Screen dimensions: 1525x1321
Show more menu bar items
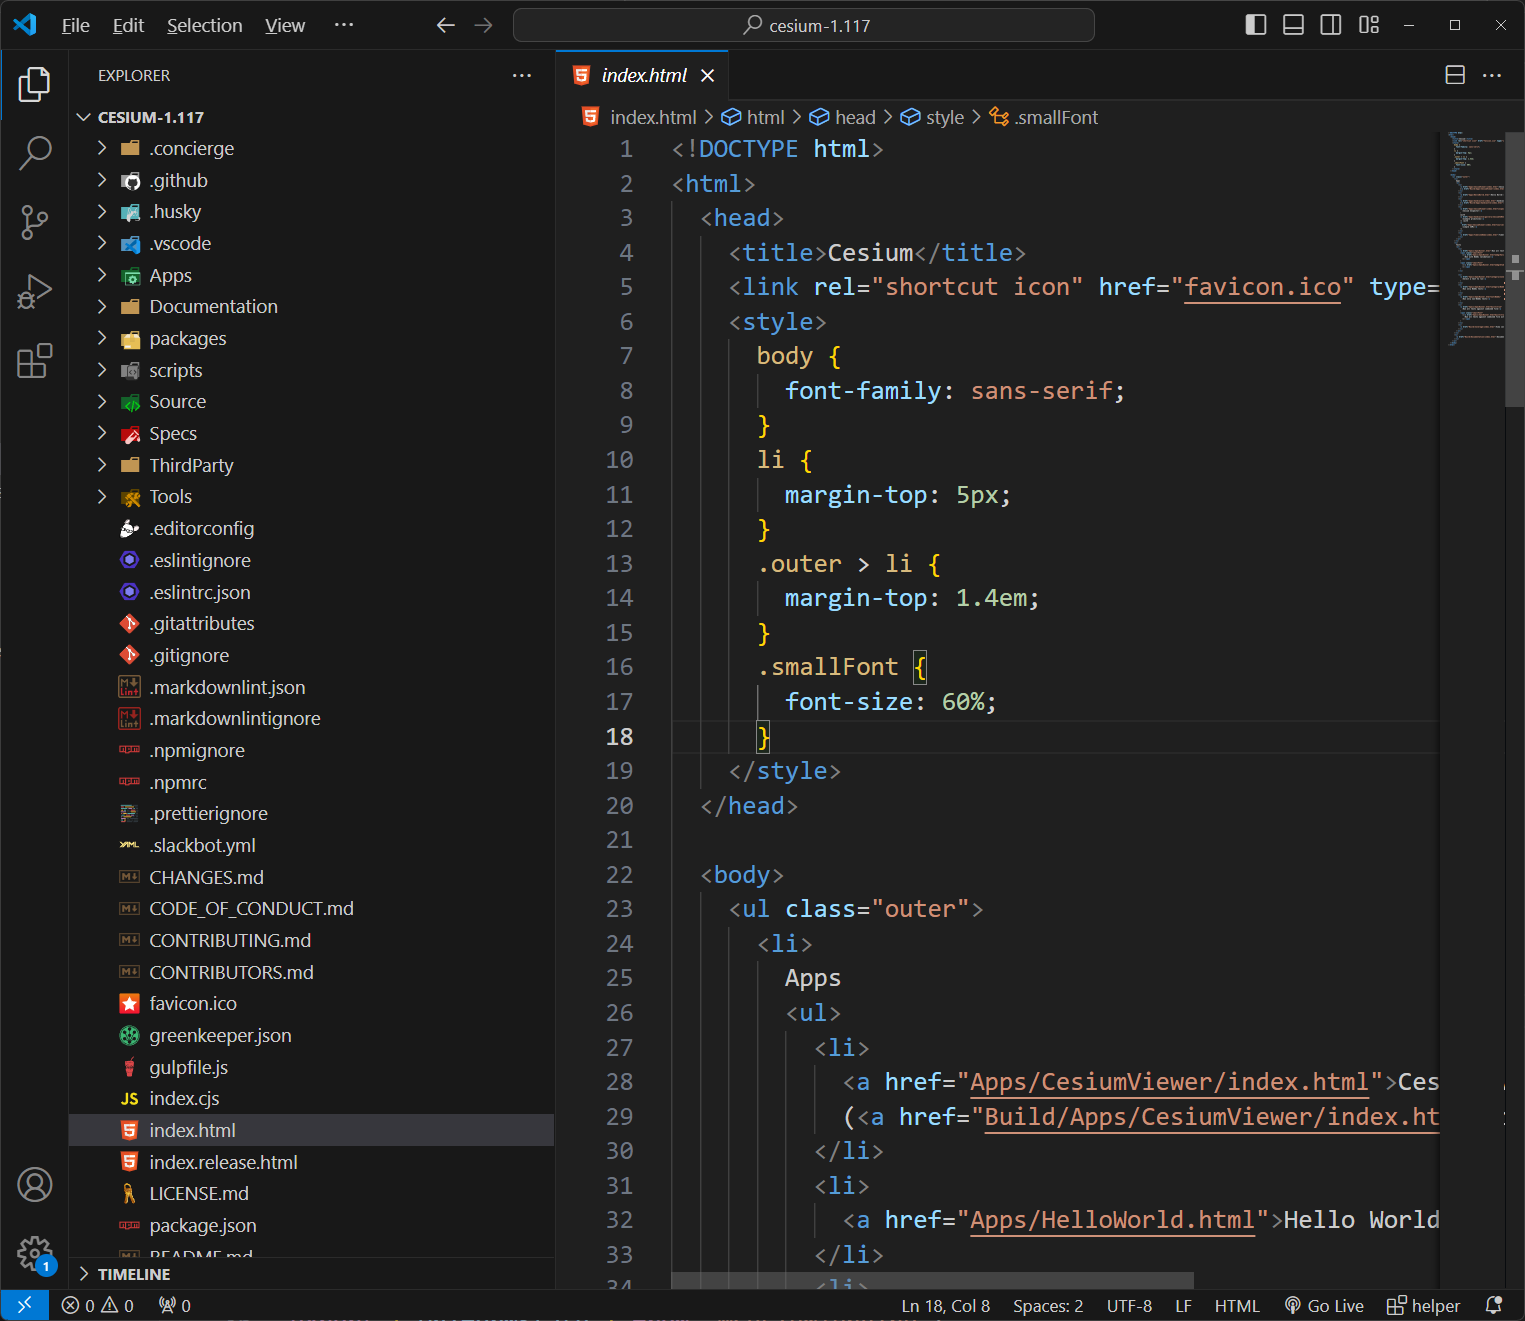[344, 25]
